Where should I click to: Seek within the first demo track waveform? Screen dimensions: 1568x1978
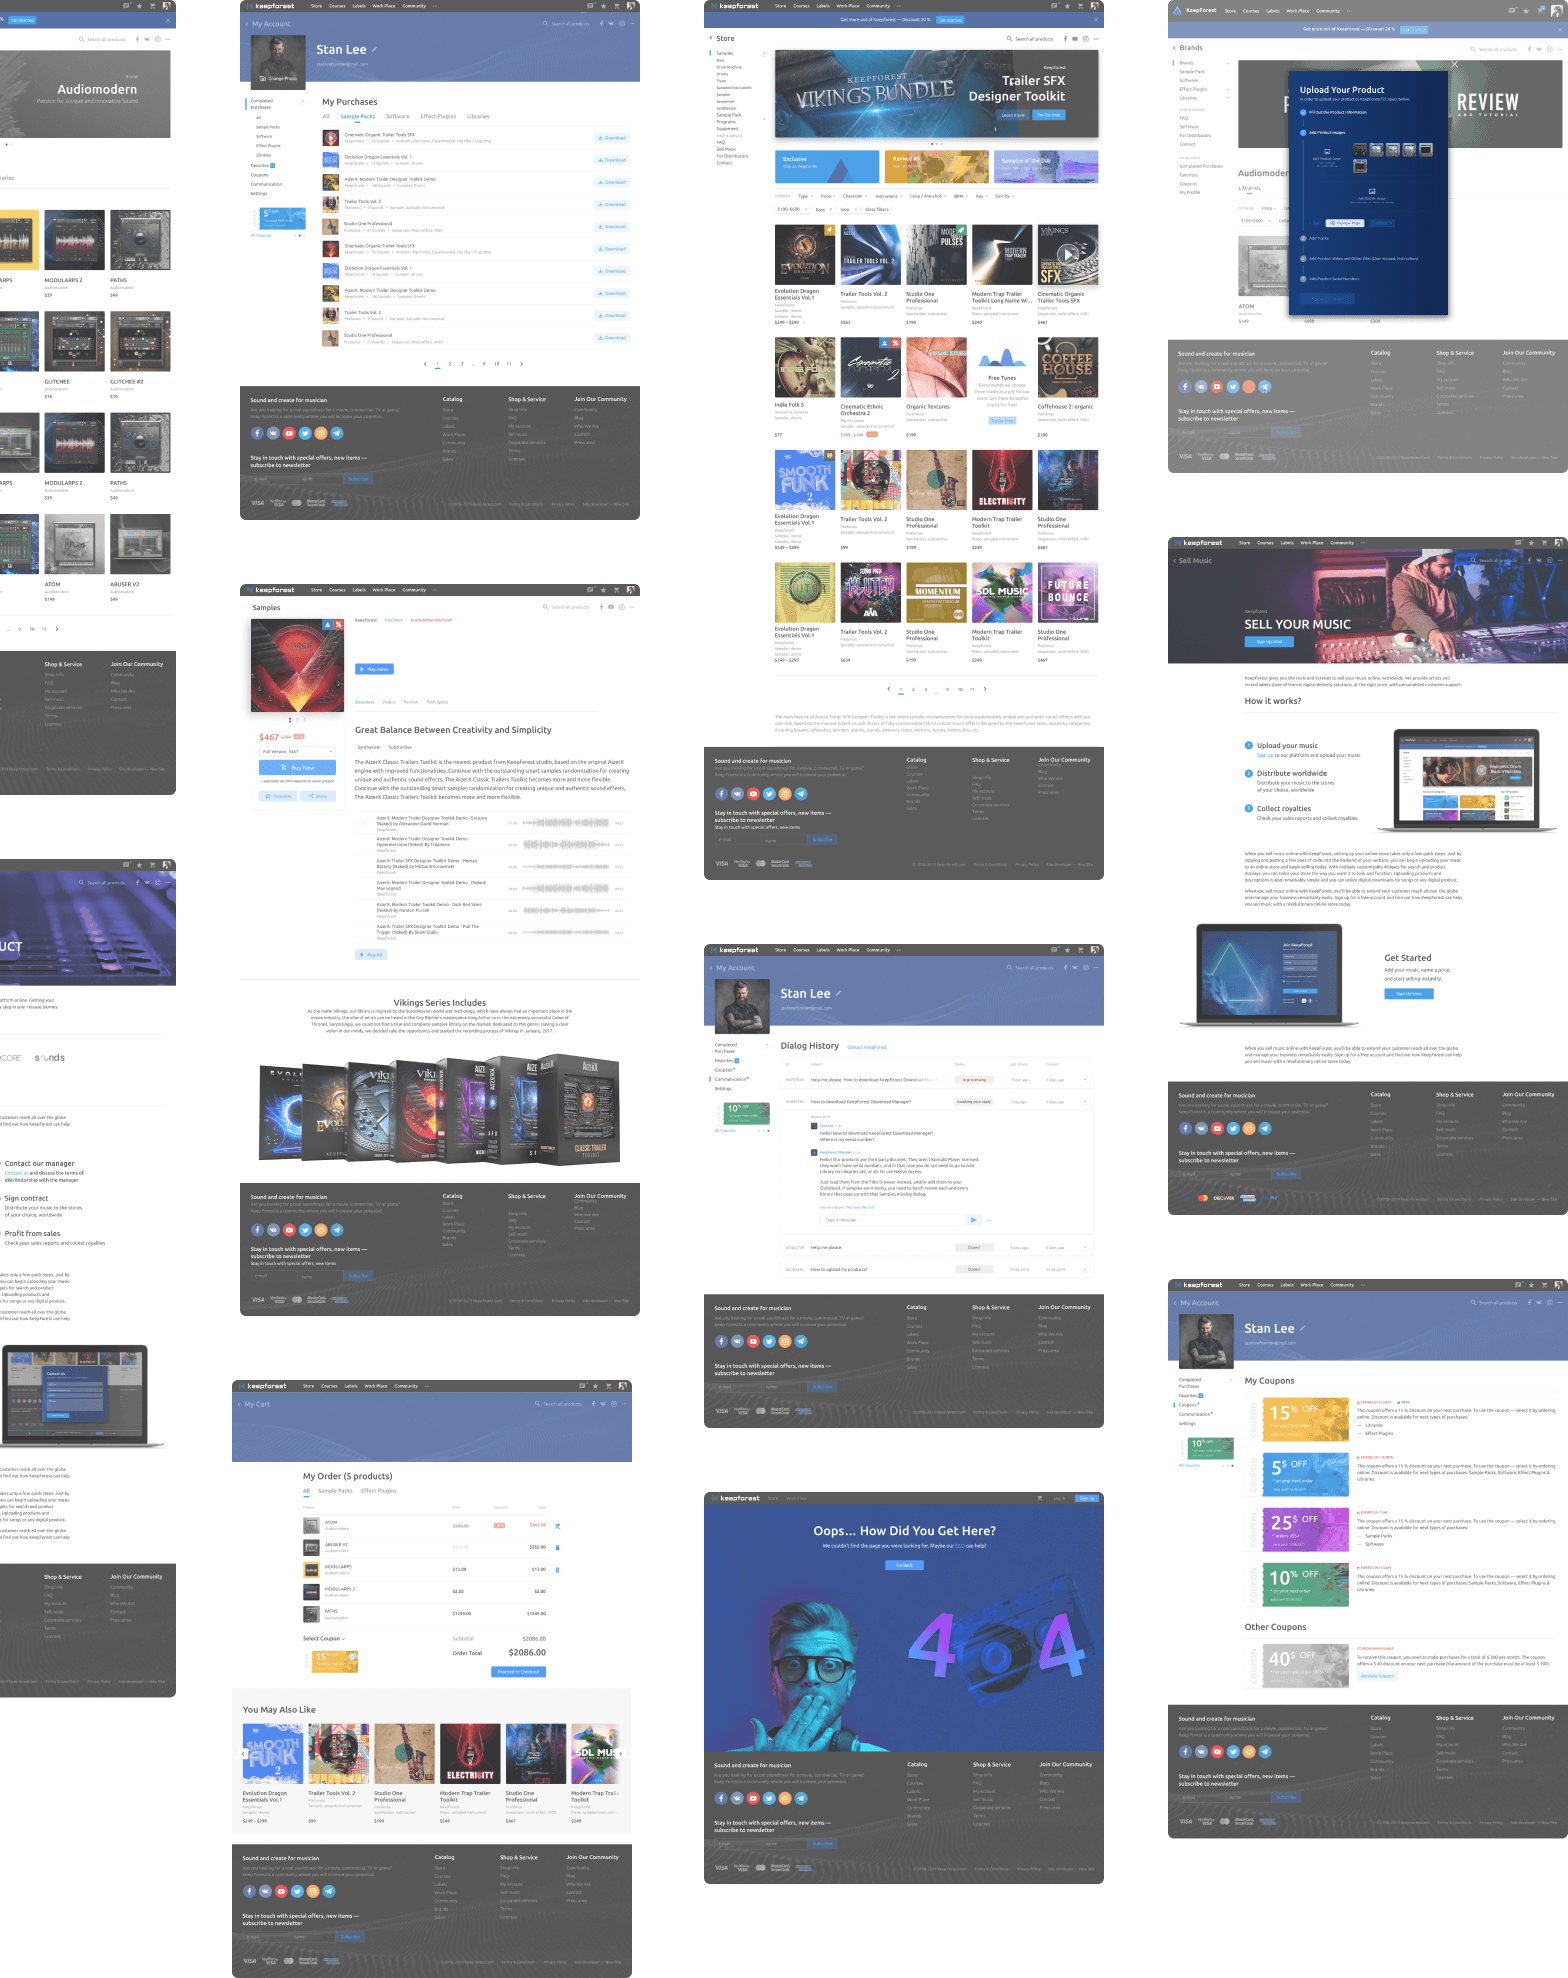565,823
